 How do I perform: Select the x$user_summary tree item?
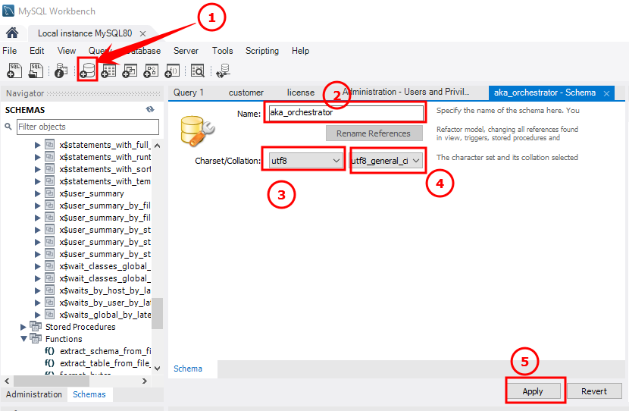92,193
